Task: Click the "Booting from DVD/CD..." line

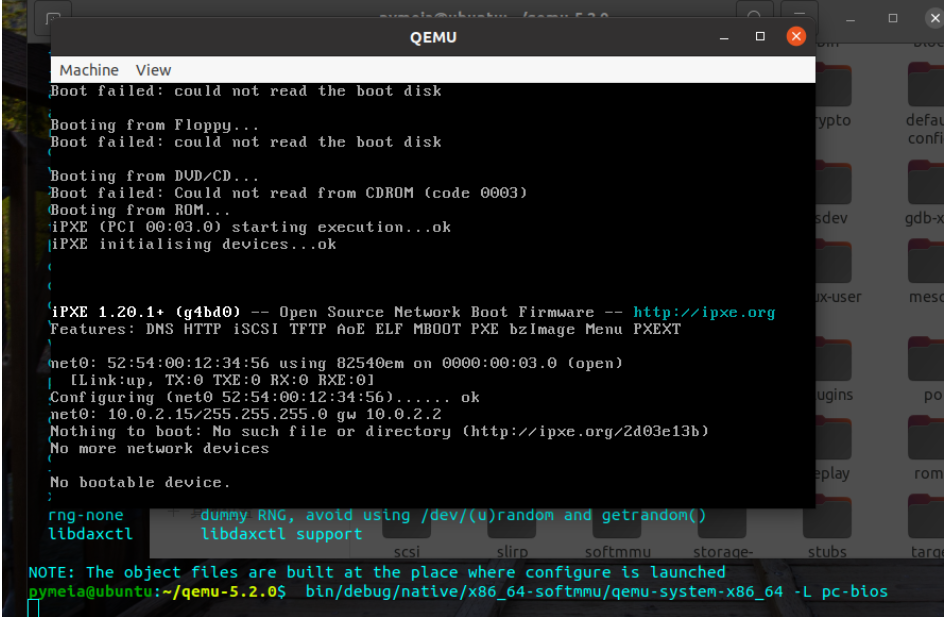Action: [154, 176]
